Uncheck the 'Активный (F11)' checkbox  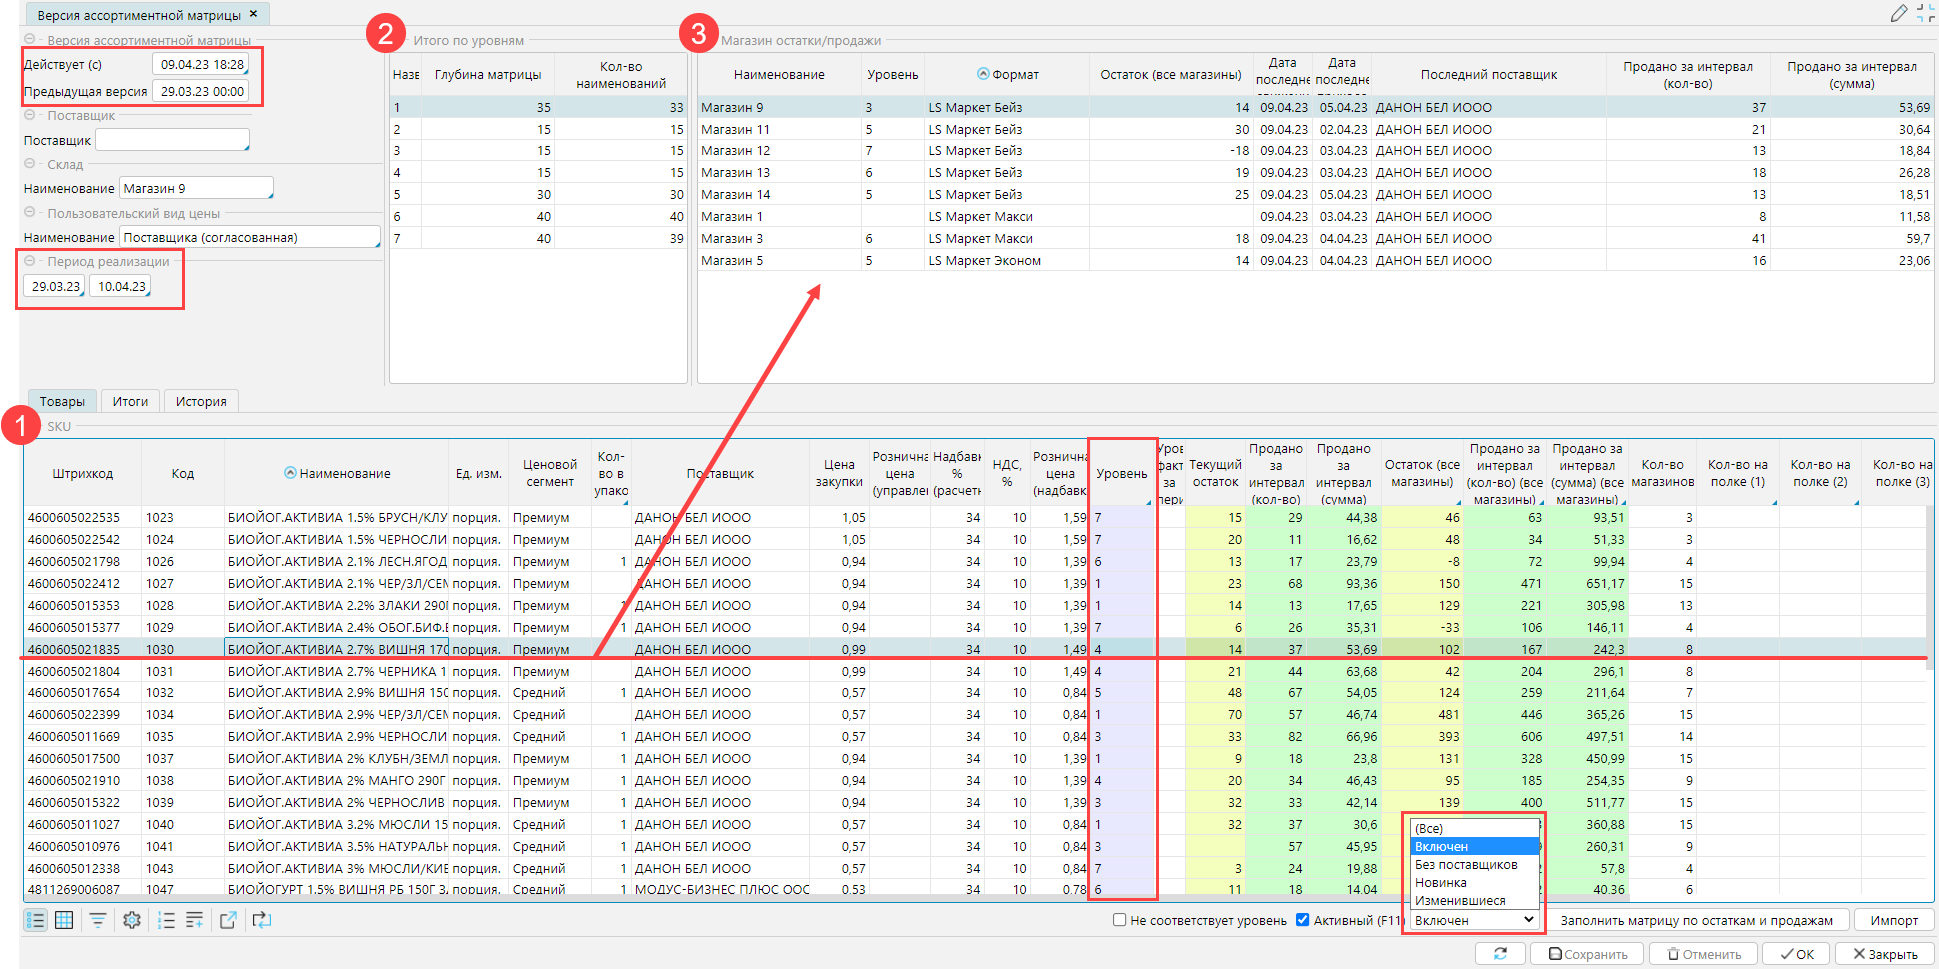(x=1302, y=920)
